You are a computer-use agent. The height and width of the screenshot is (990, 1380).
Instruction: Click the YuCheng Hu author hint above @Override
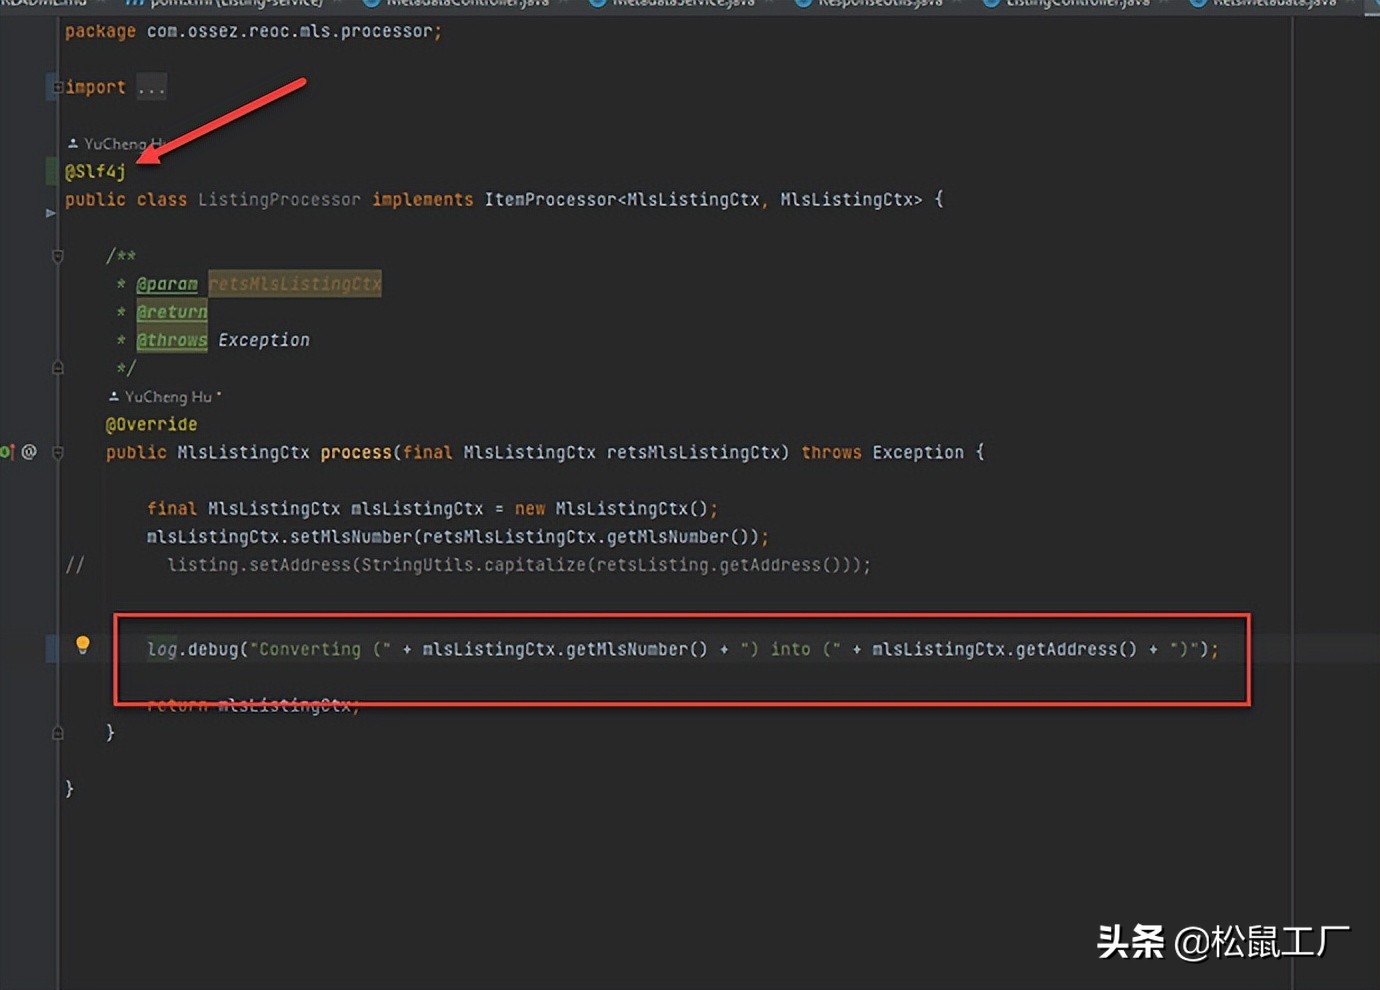click(x=167, y=397)
